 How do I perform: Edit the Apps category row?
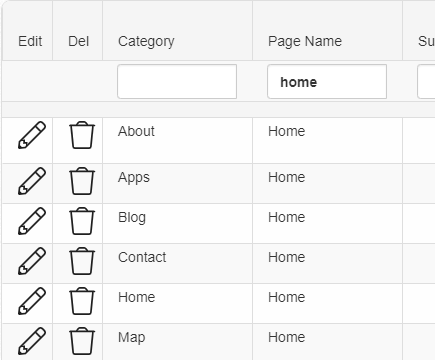[x=32, y=181]
